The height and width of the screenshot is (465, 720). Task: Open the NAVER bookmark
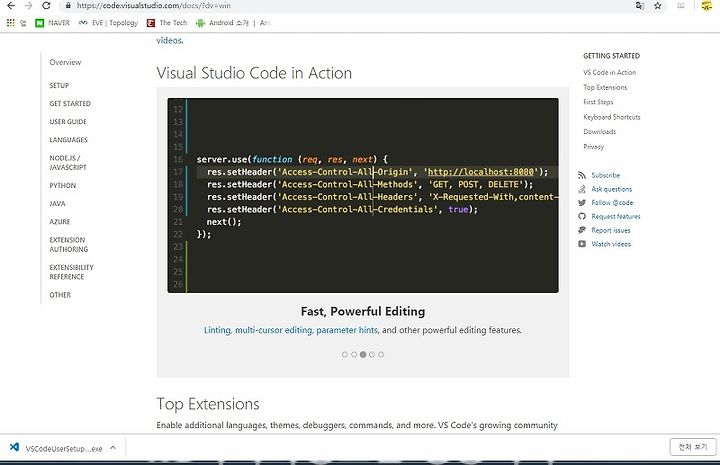point(52,22)
